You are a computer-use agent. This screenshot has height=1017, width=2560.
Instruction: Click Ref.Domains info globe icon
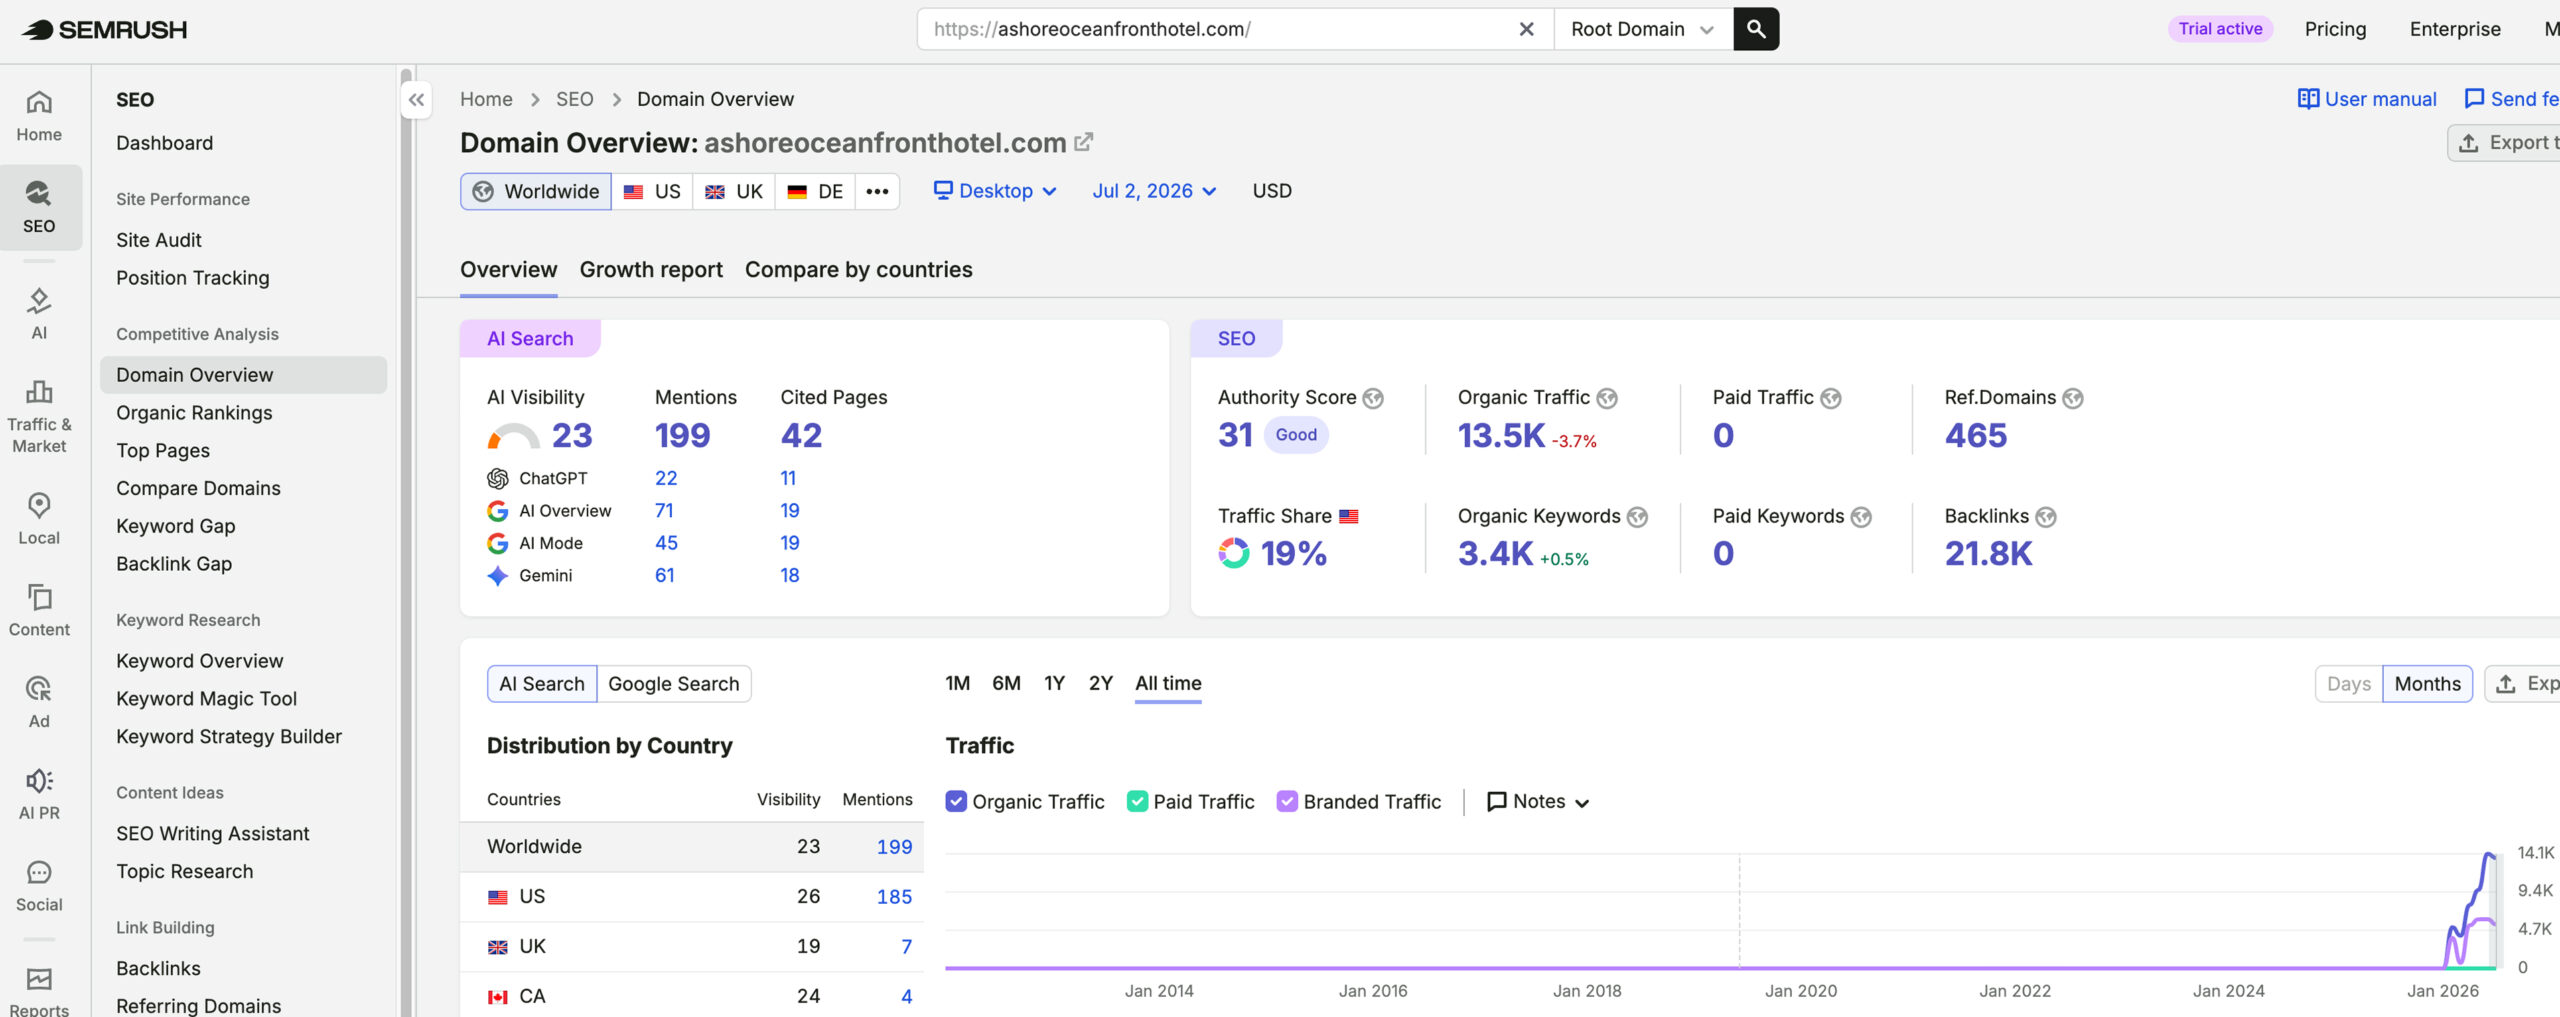(2073, 399)
